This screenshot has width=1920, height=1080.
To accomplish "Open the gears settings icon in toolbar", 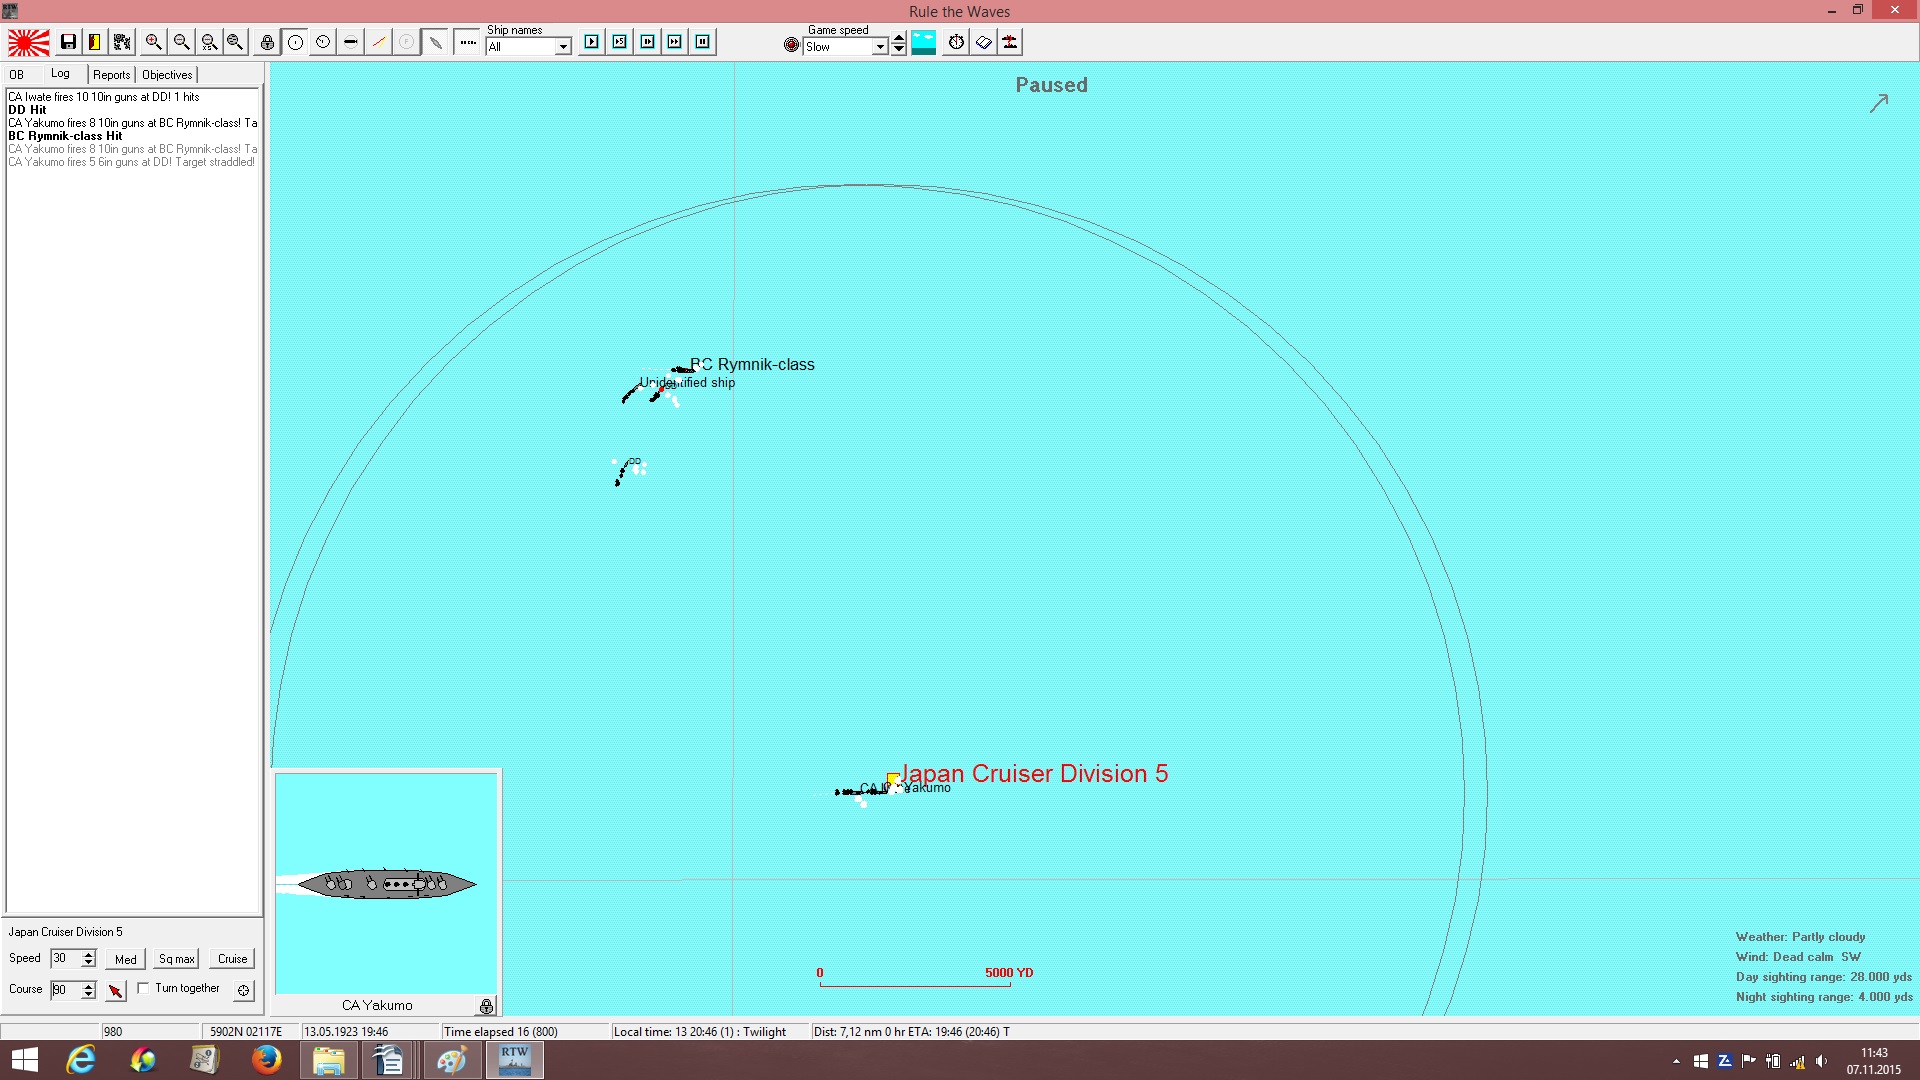I will (x=122, y=42).
